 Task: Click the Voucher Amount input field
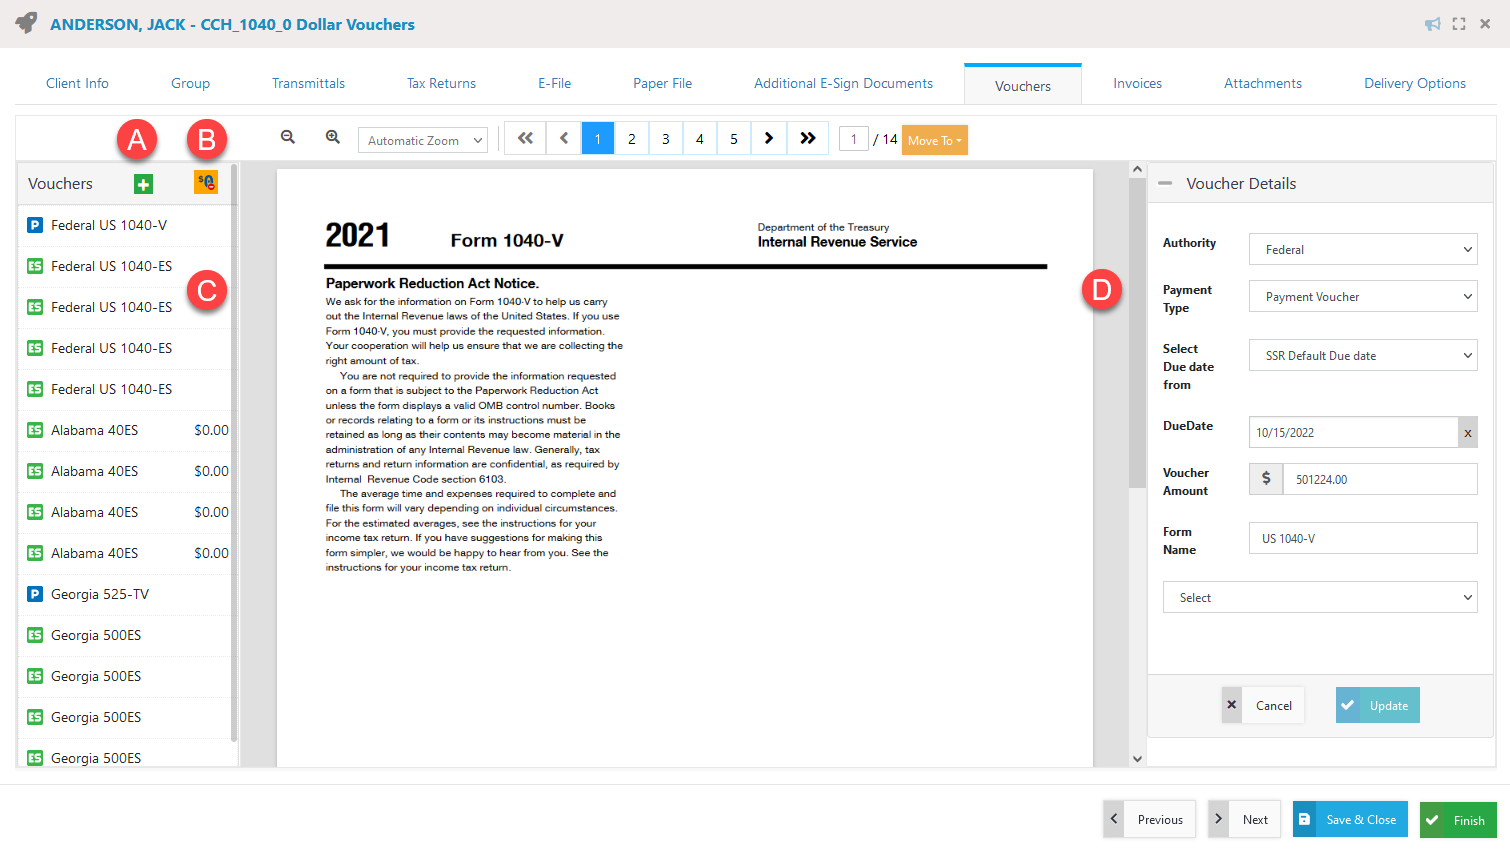[1380, 479]
